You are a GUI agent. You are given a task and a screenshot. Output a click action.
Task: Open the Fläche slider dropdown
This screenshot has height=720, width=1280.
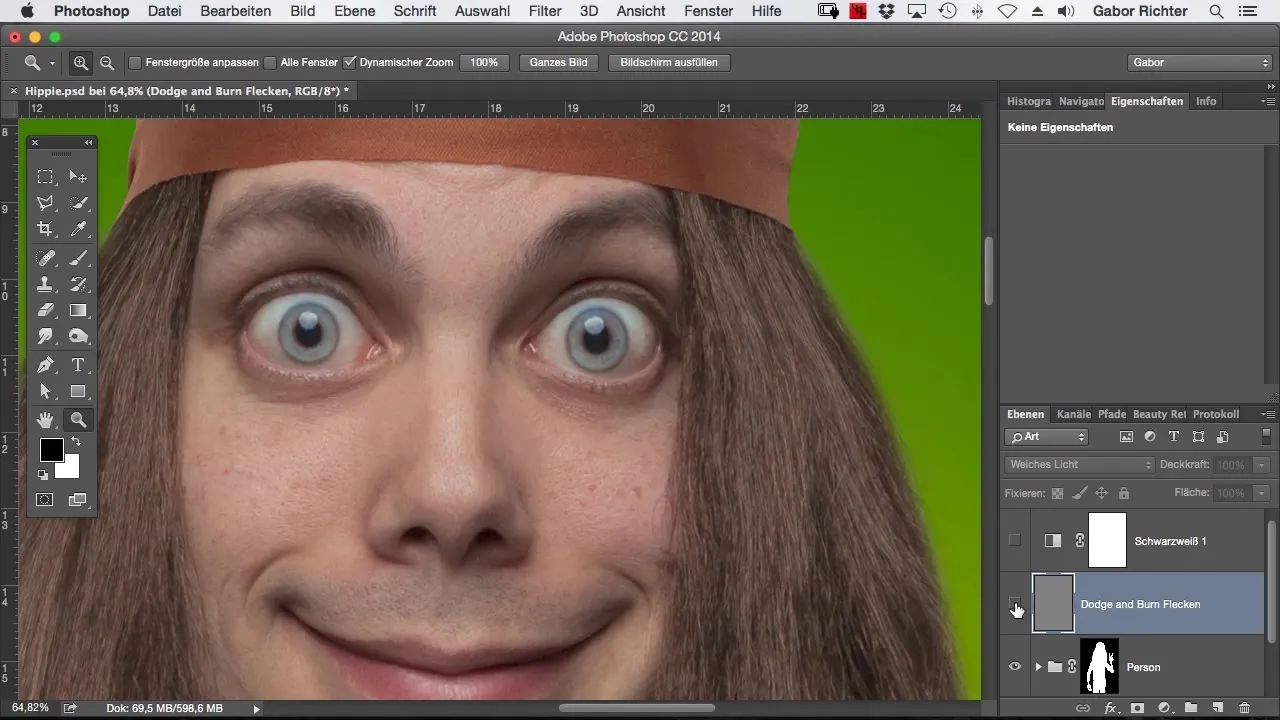click(1262, 493)
